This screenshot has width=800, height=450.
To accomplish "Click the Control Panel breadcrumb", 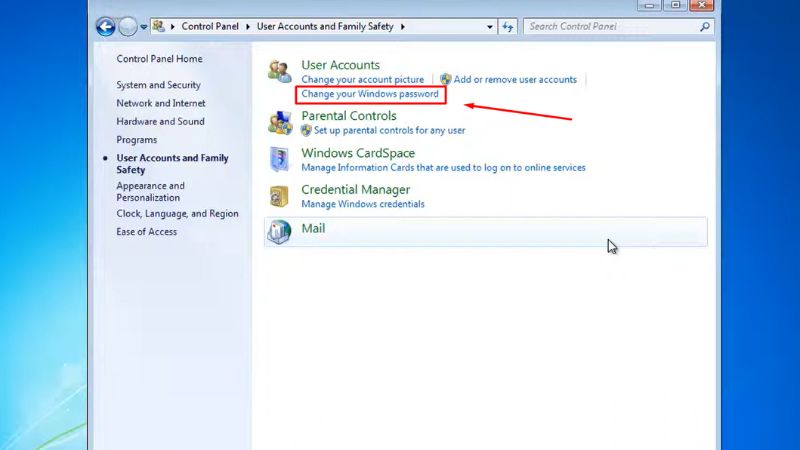I will pos(210,27).
